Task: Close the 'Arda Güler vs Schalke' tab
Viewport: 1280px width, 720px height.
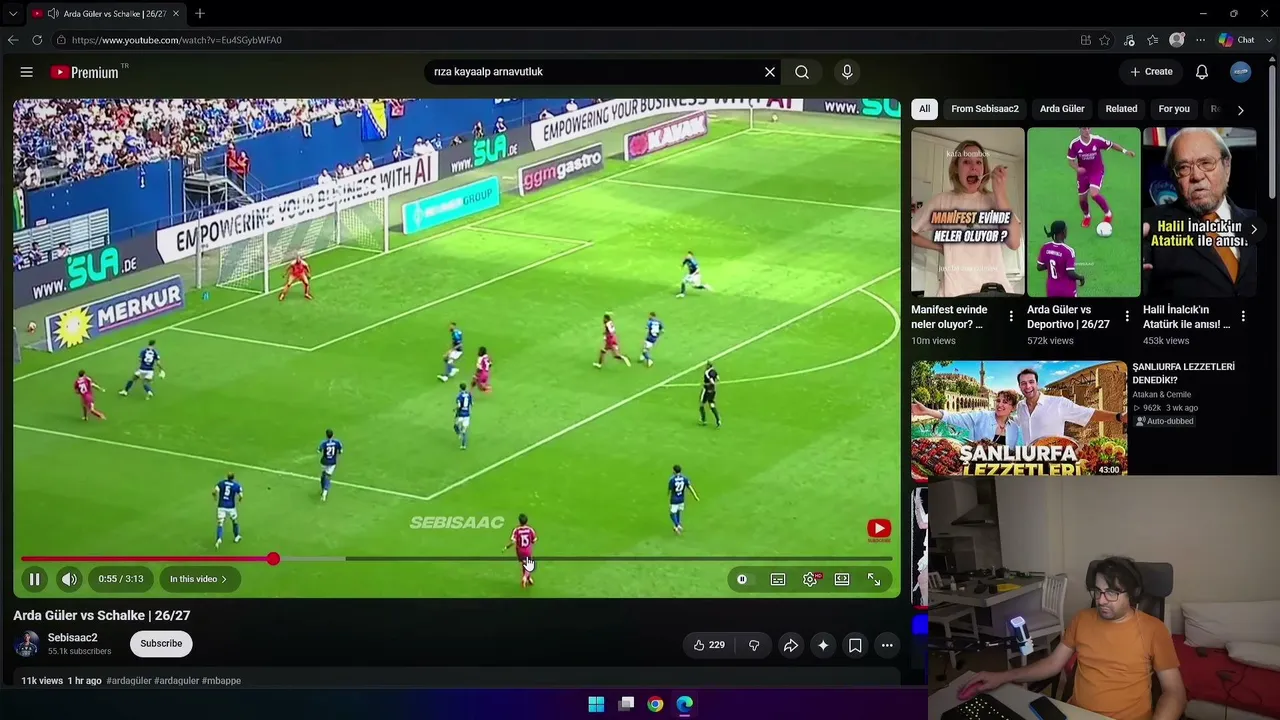Action: (x=177, y=14)
